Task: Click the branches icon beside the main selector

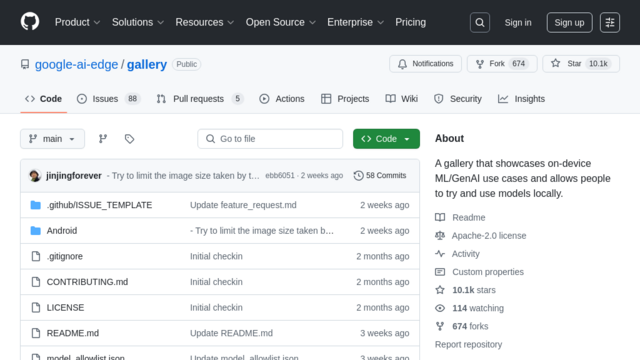Action: [103, 139]
